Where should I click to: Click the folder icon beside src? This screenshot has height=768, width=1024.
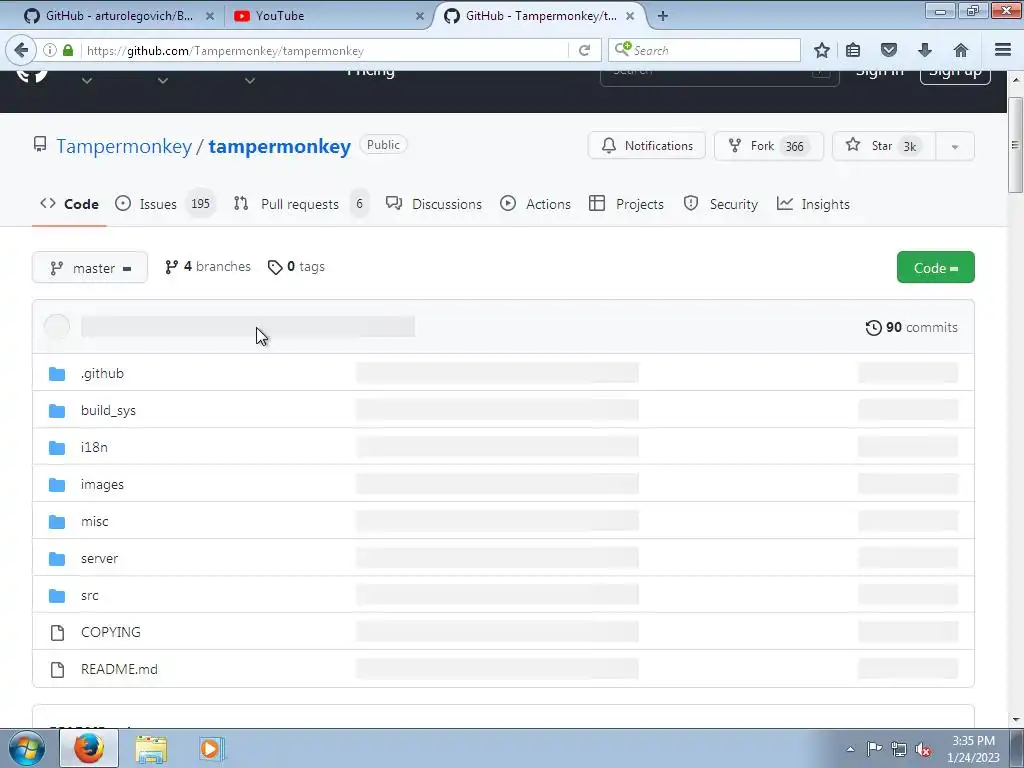coord(57,596)
